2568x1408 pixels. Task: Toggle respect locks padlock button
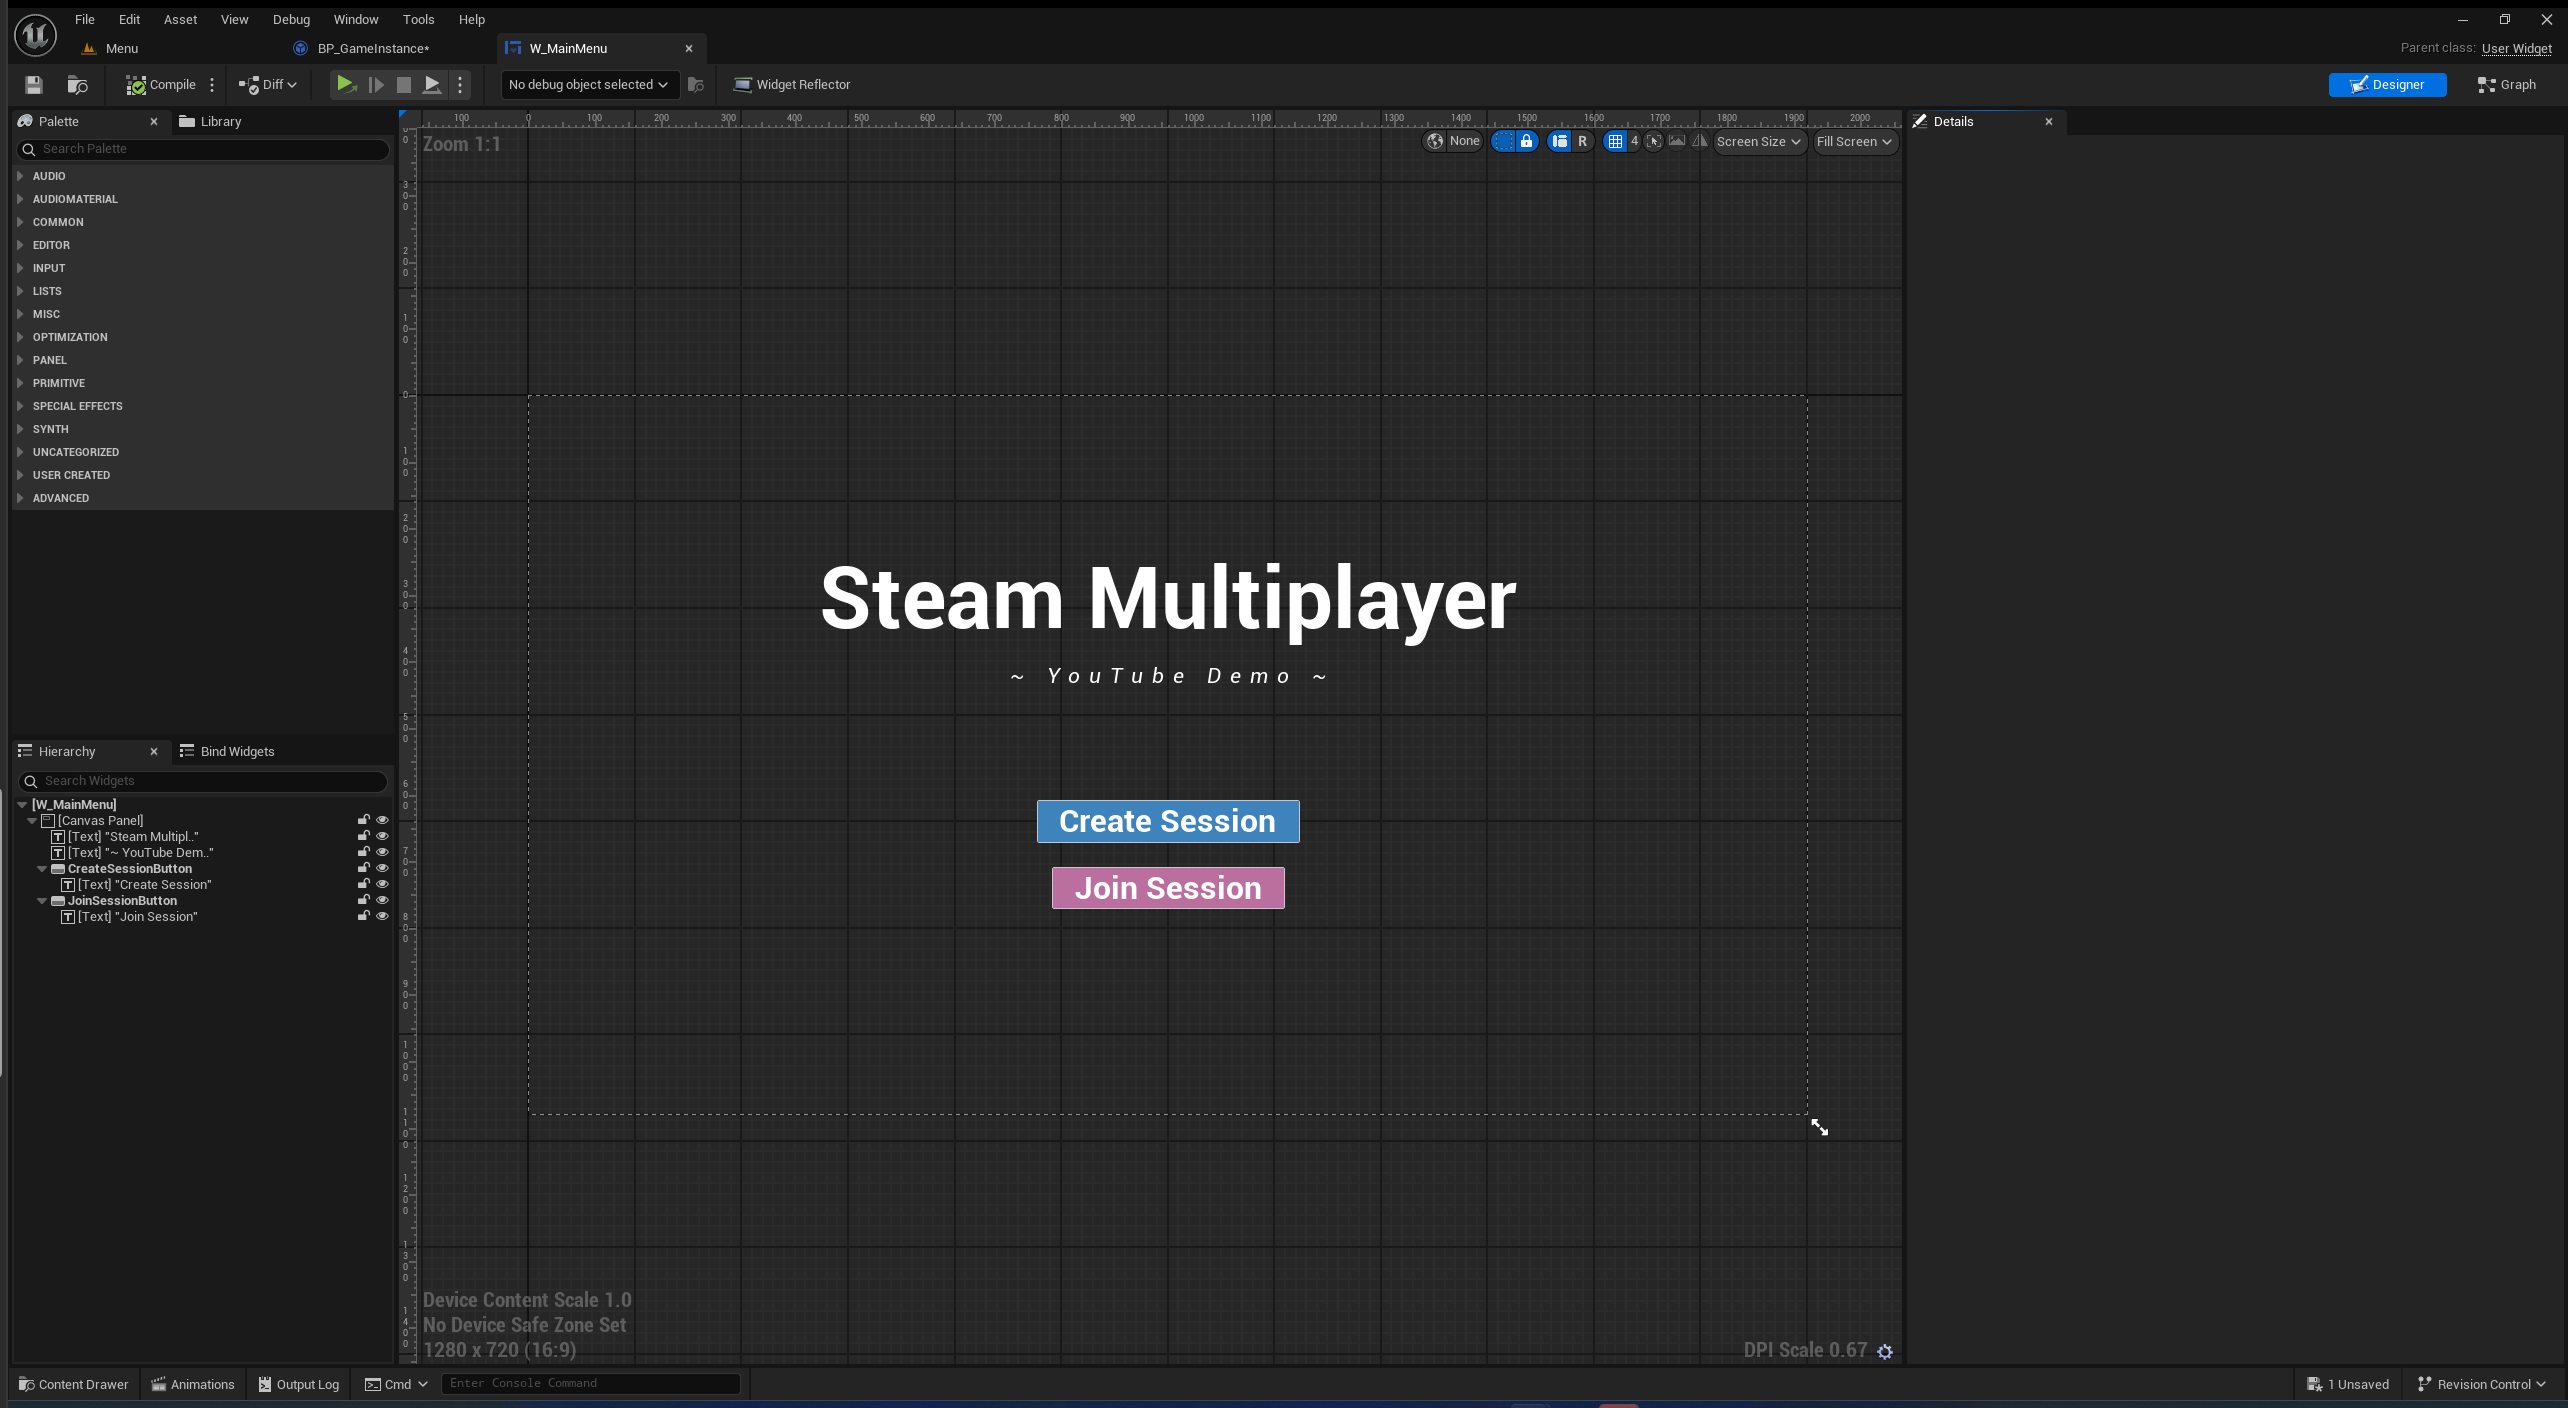tap(1526, 141)
